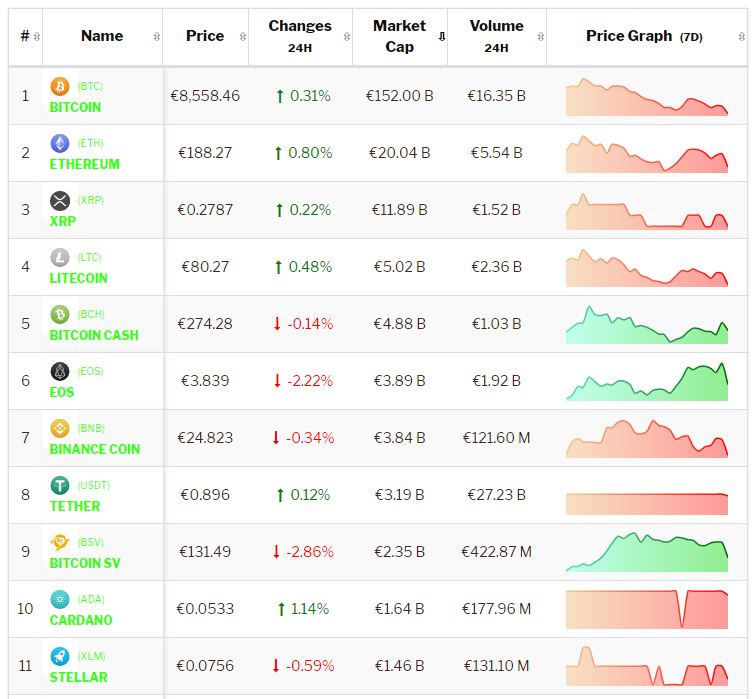The height and width of the screenshot is (699, 754).
Task: Click the Bitcoin orange logo icon
Action: (x=60, y=87)
